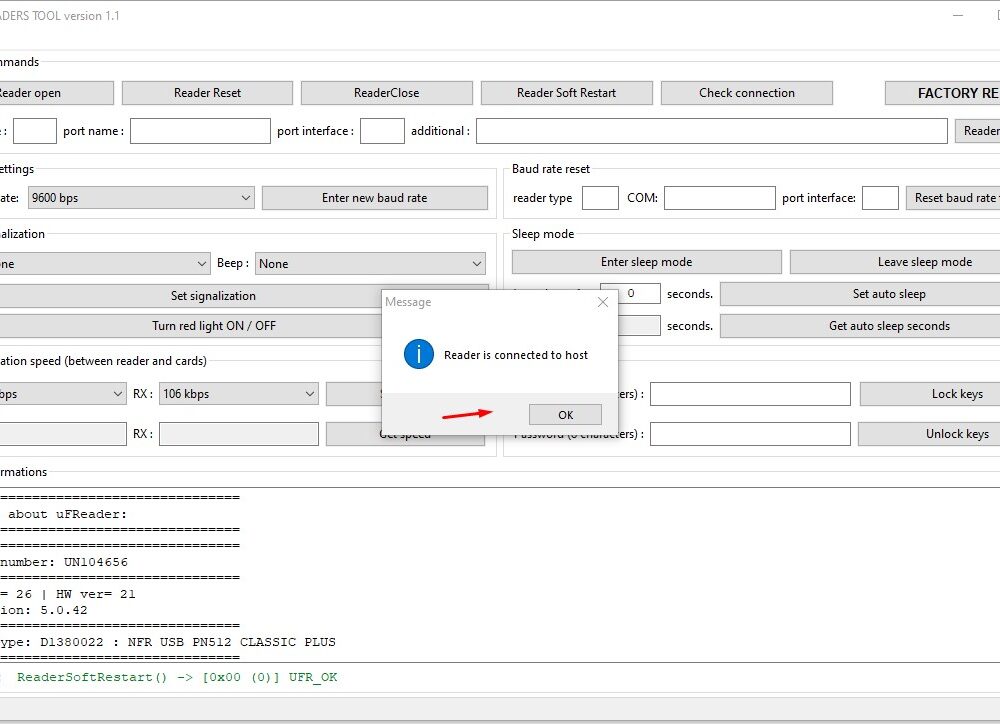Open the 9600 bps baud rate dropdown
Viewport: 1000px width, 724px height.
point(141,198)
